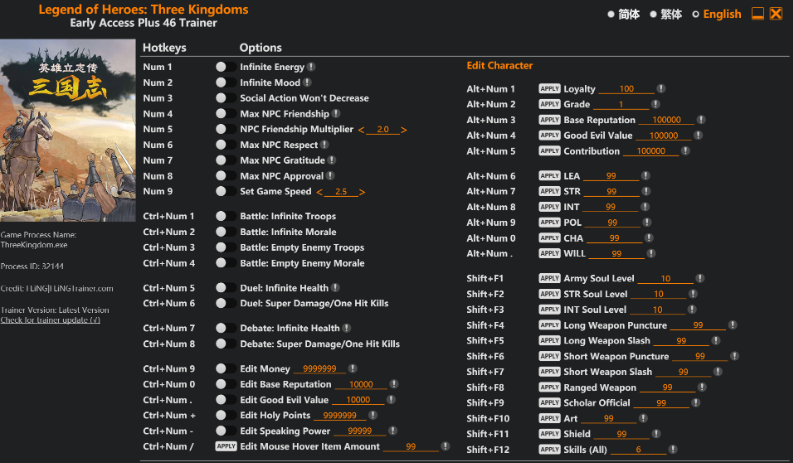Click info icon beside Grade value

655,104
